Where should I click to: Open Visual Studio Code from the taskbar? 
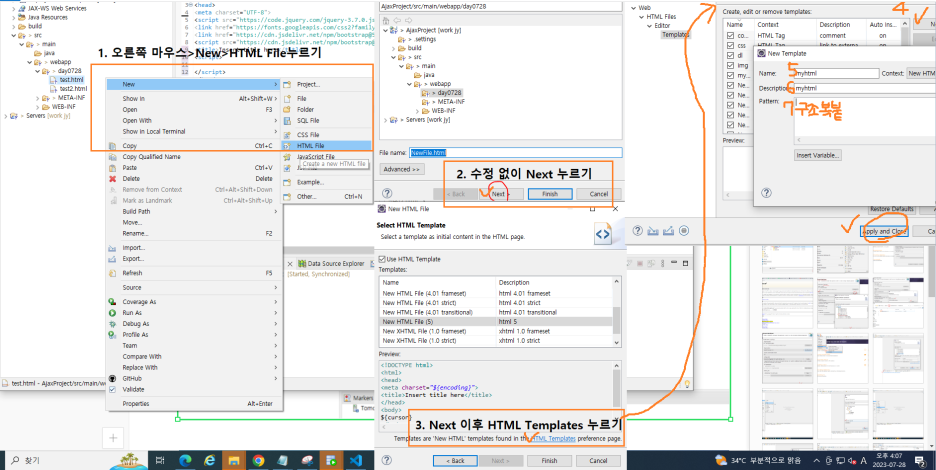(356, 460)
